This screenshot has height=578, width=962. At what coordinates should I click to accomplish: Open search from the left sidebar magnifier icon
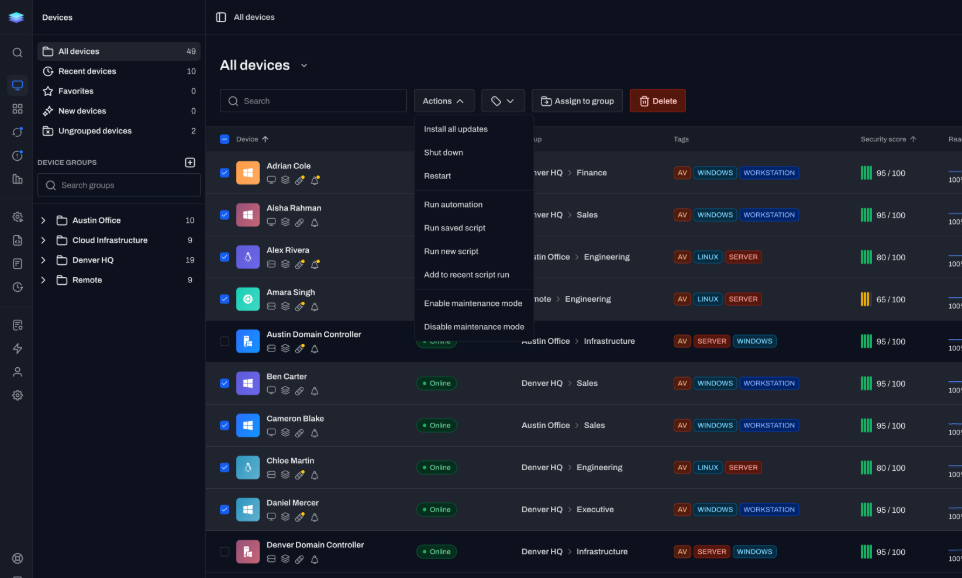coord(17,53)
